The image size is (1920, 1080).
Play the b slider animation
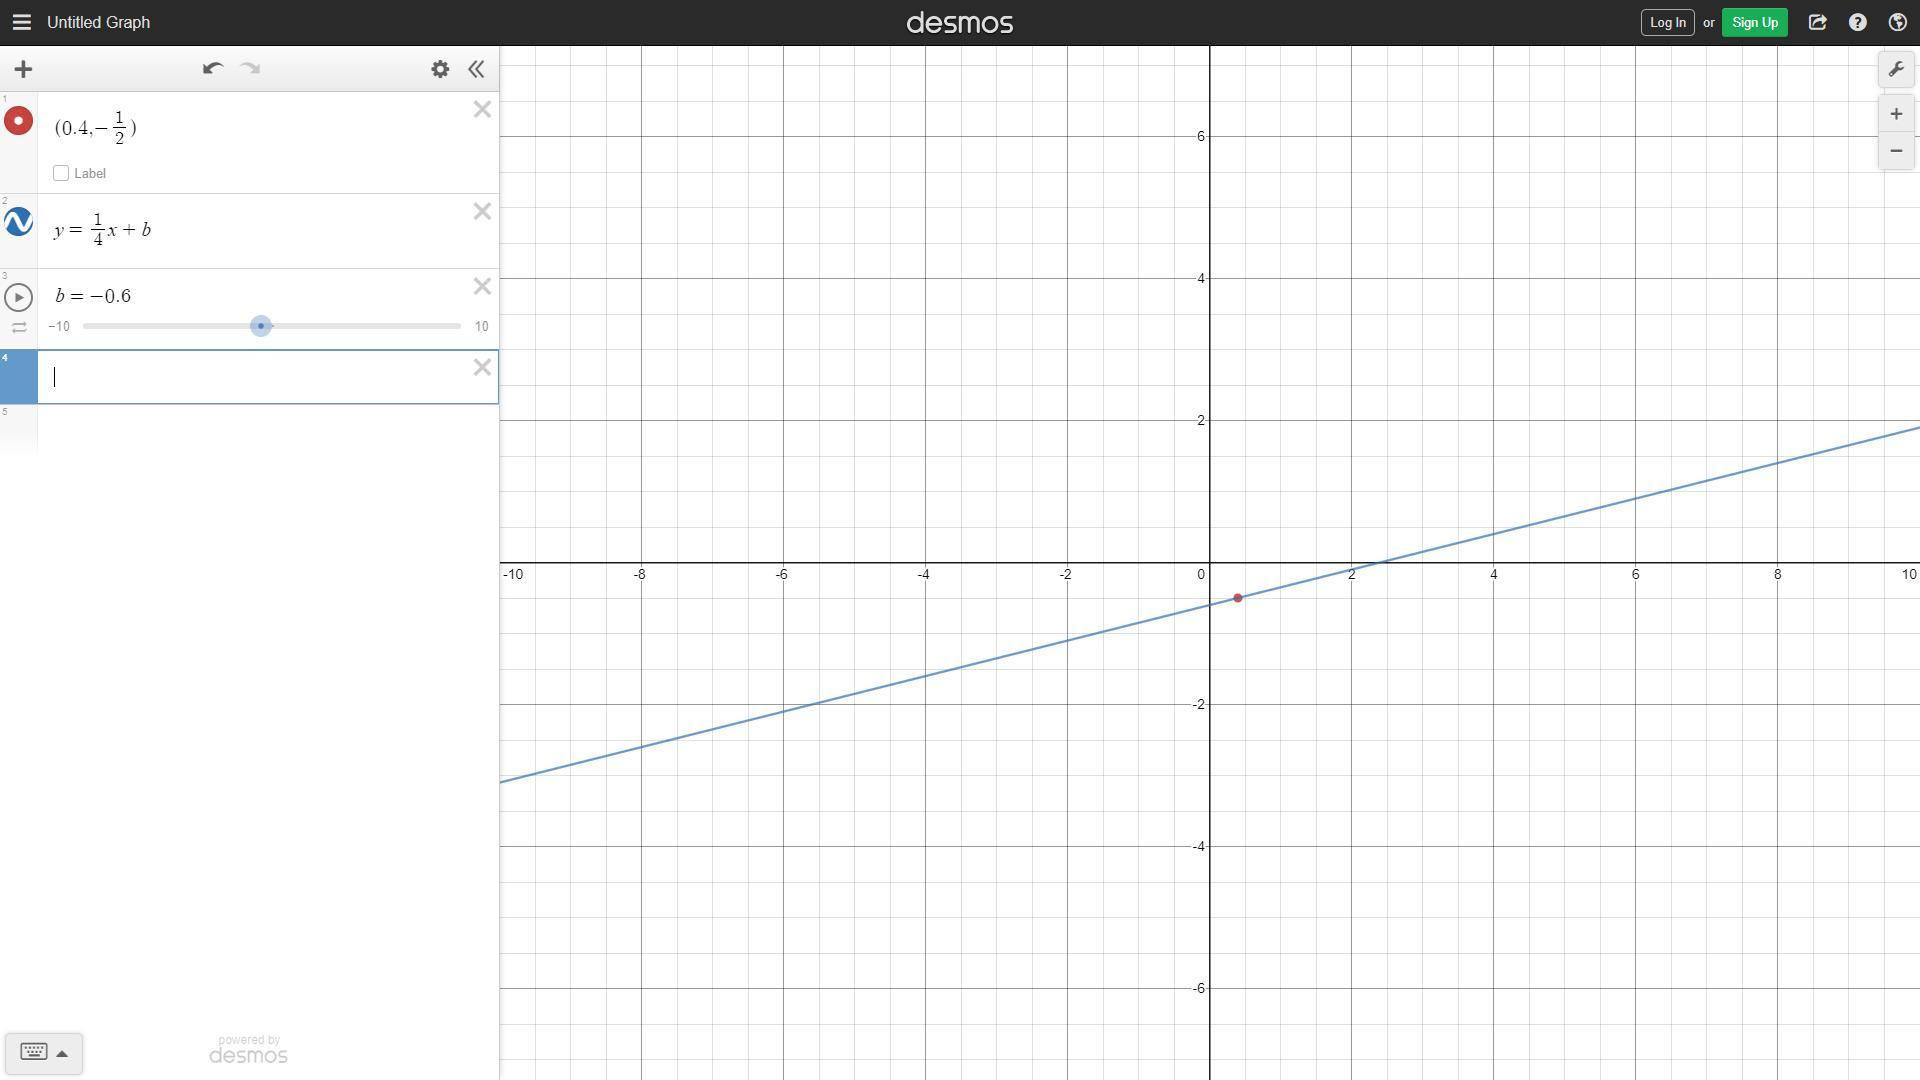(18, 297)
